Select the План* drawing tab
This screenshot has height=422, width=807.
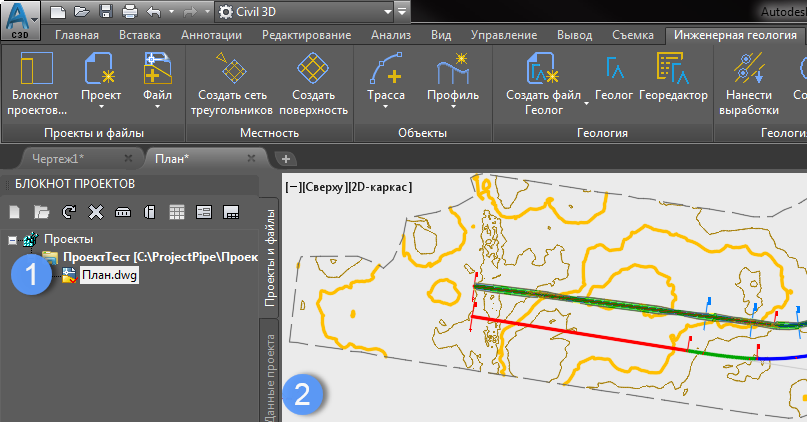pos(172,159)
